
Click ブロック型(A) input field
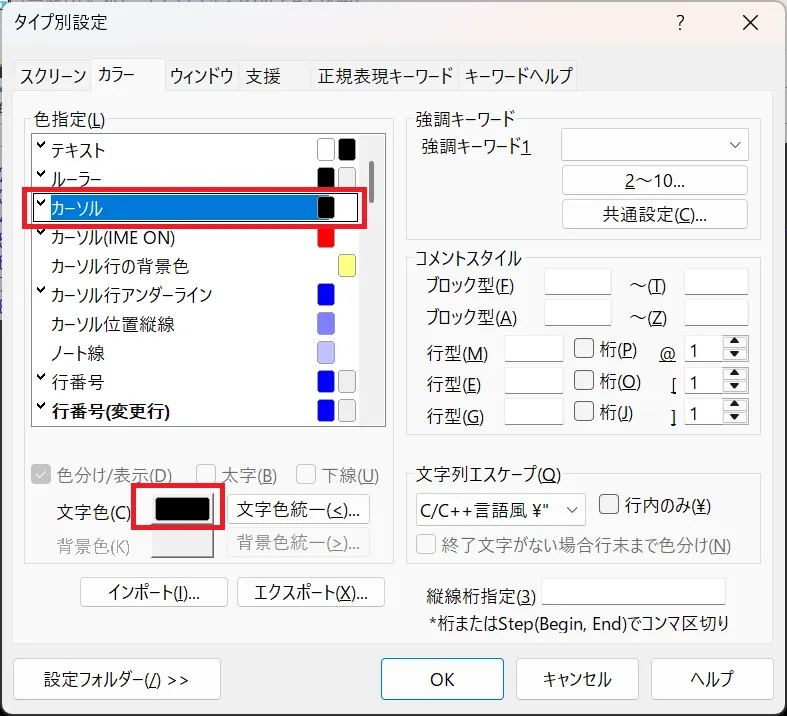[x=578, y=314]
